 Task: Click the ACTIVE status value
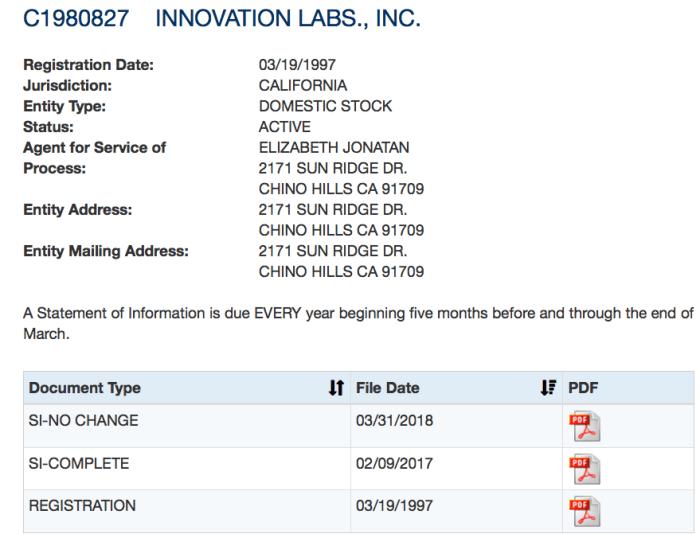coord(285,127)
